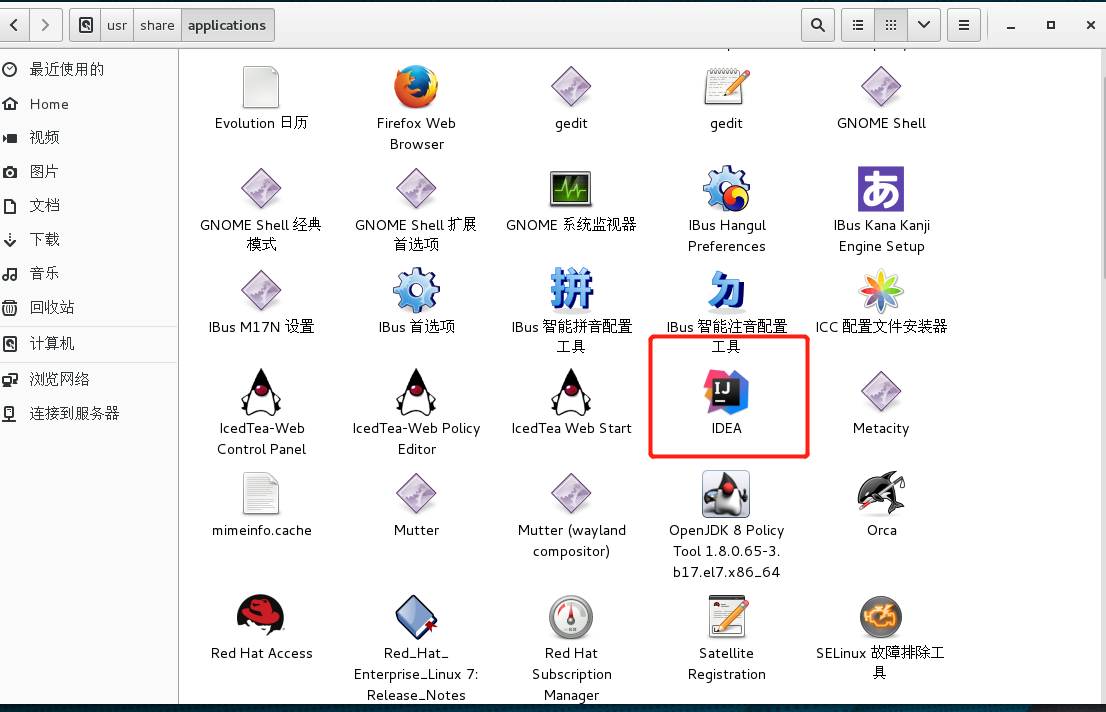Open the view options dropdown arrow
This screenshot has height=712, width=1106.
[x=924, y=25]
